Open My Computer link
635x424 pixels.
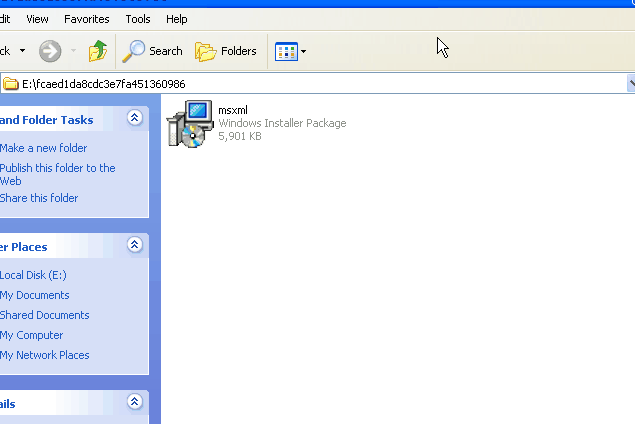pyautogui.click(x=31, y=335)
